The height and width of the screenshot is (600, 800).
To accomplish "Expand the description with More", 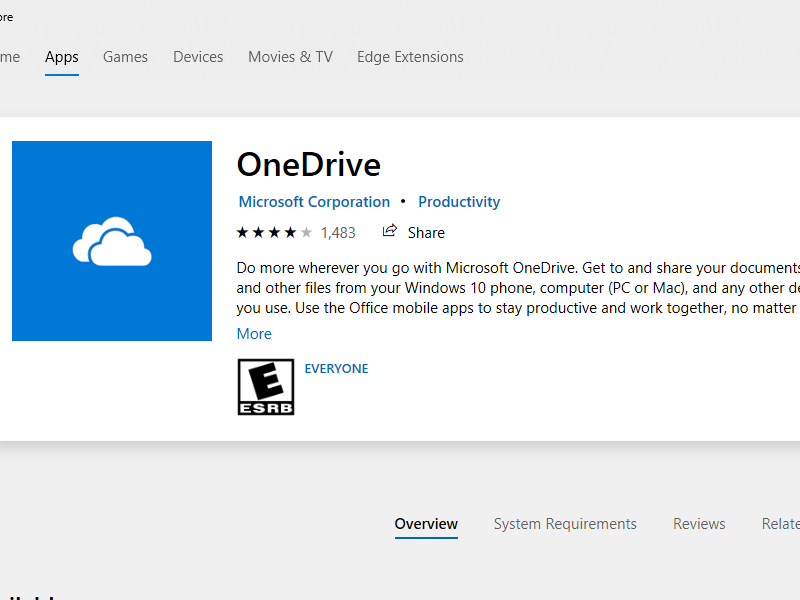I will pos(253,333).
